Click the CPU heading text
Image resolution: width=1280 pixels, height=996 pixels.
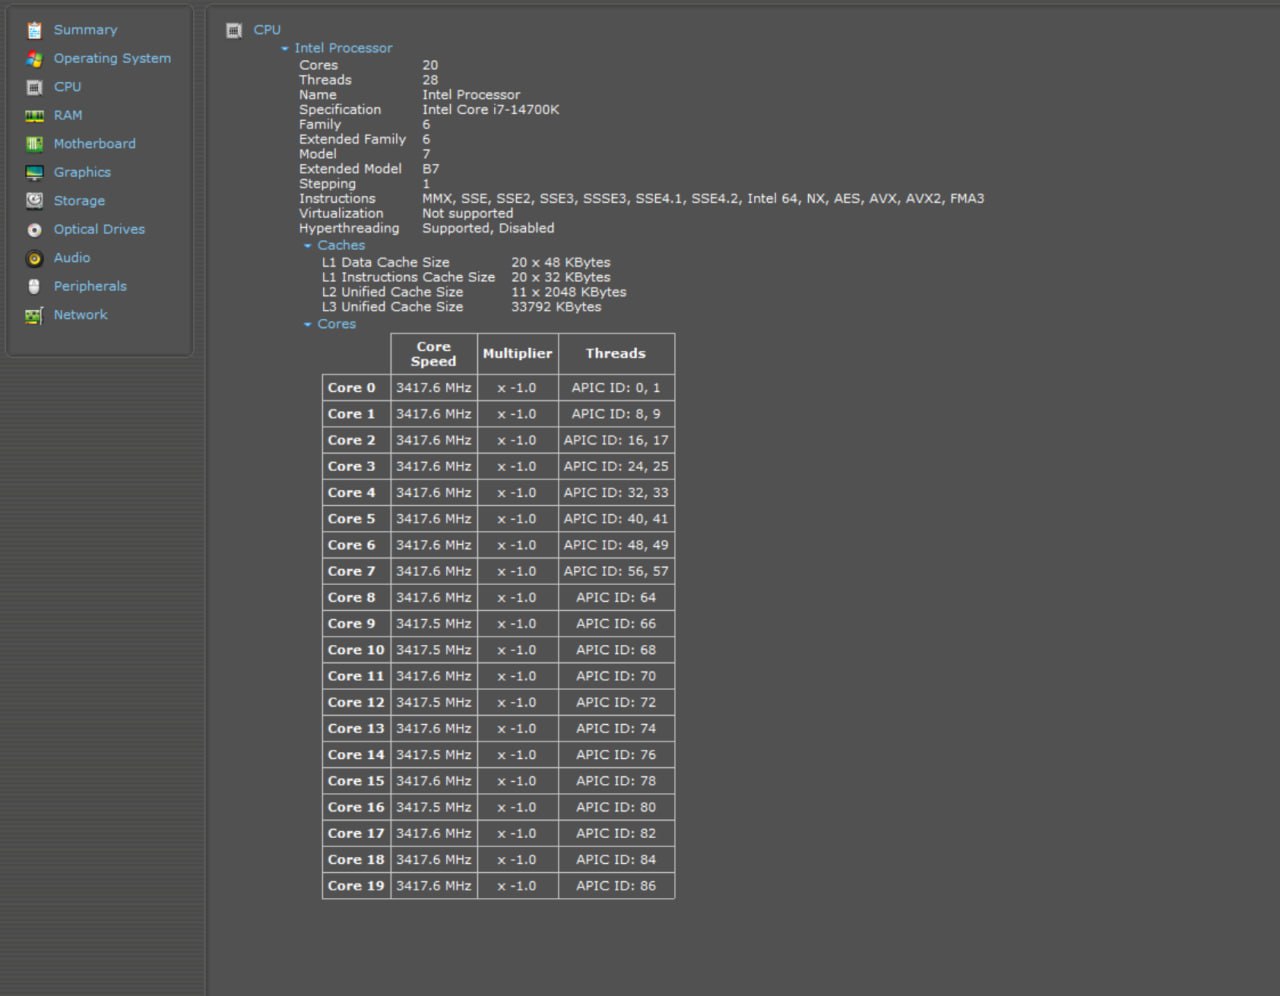[267, 30]
